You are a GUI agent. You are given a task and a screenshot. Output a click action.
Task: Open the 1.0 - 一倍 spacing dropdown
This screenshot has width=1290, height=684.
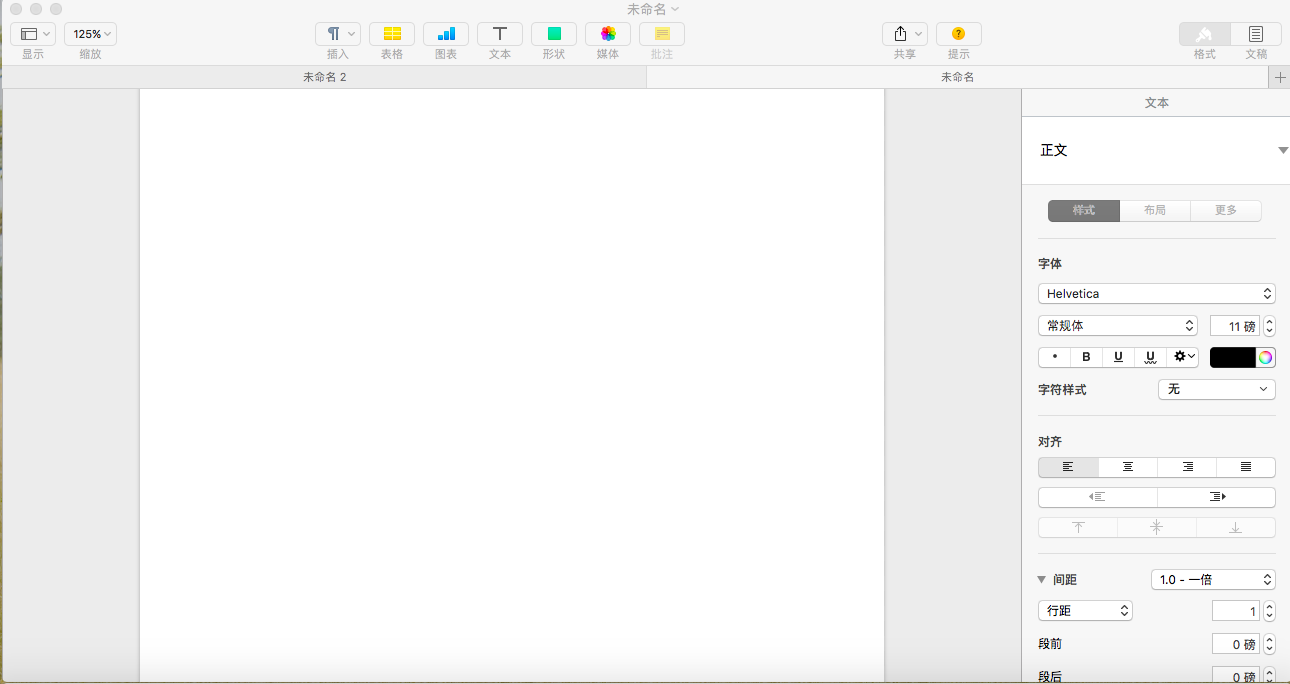[1214, 580]
